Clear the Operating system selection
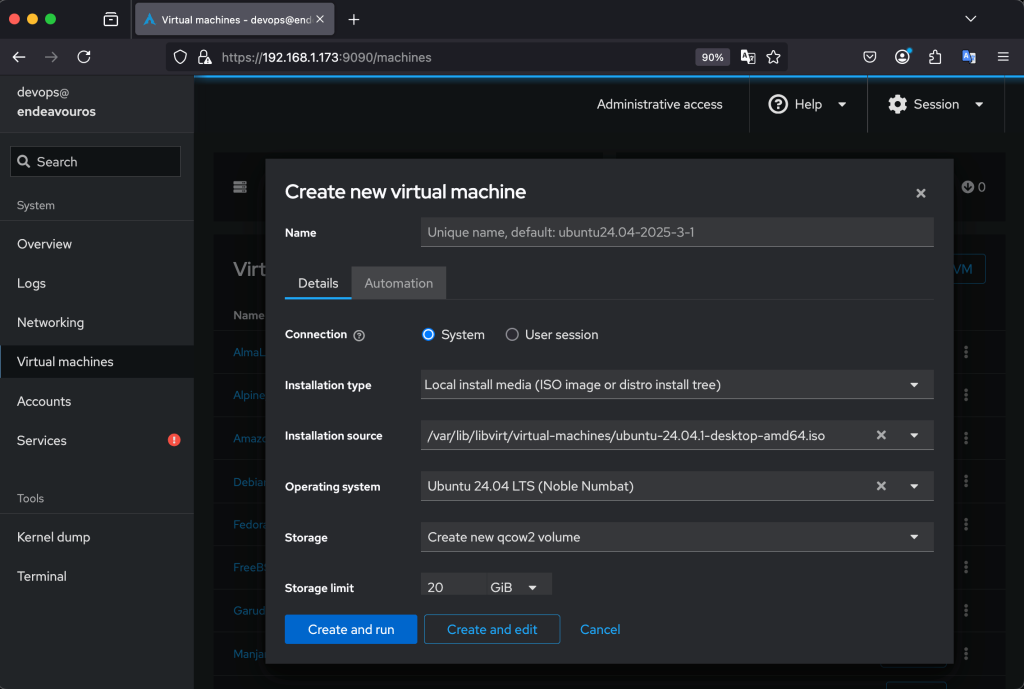 tap(881, 487)
